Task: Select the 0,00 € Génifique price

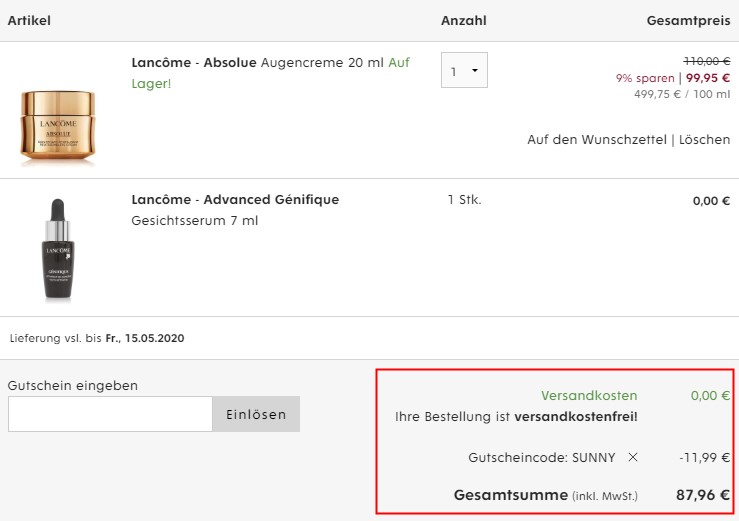Action: (711, 201)
